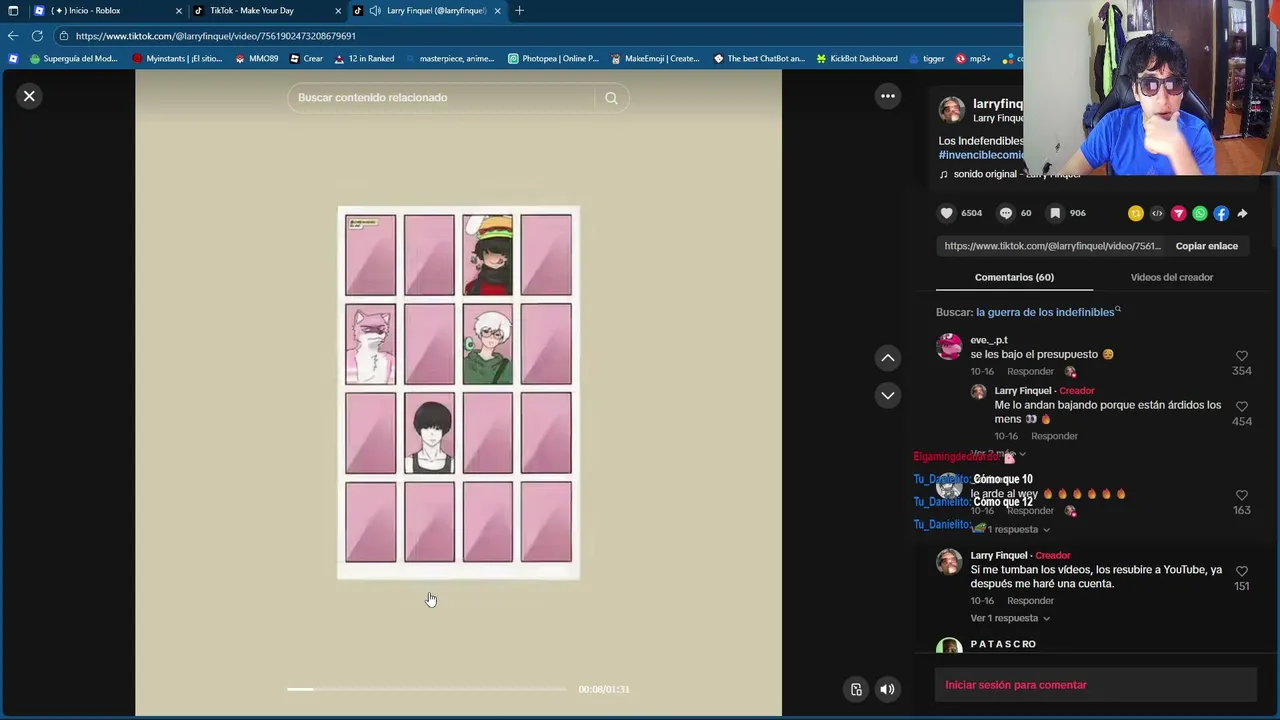Open browser tab actions menu icon
The height and width of the screenshot is (720, 1280).
pos(13,11)
